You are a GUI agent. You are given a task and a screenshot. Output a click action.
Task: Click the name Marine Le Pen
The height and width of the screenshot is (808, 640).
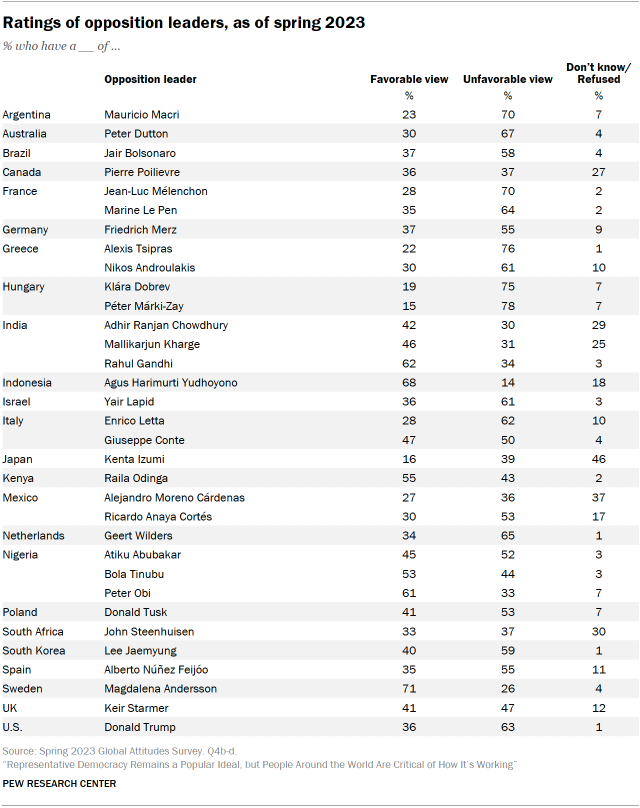click(140, 210)
